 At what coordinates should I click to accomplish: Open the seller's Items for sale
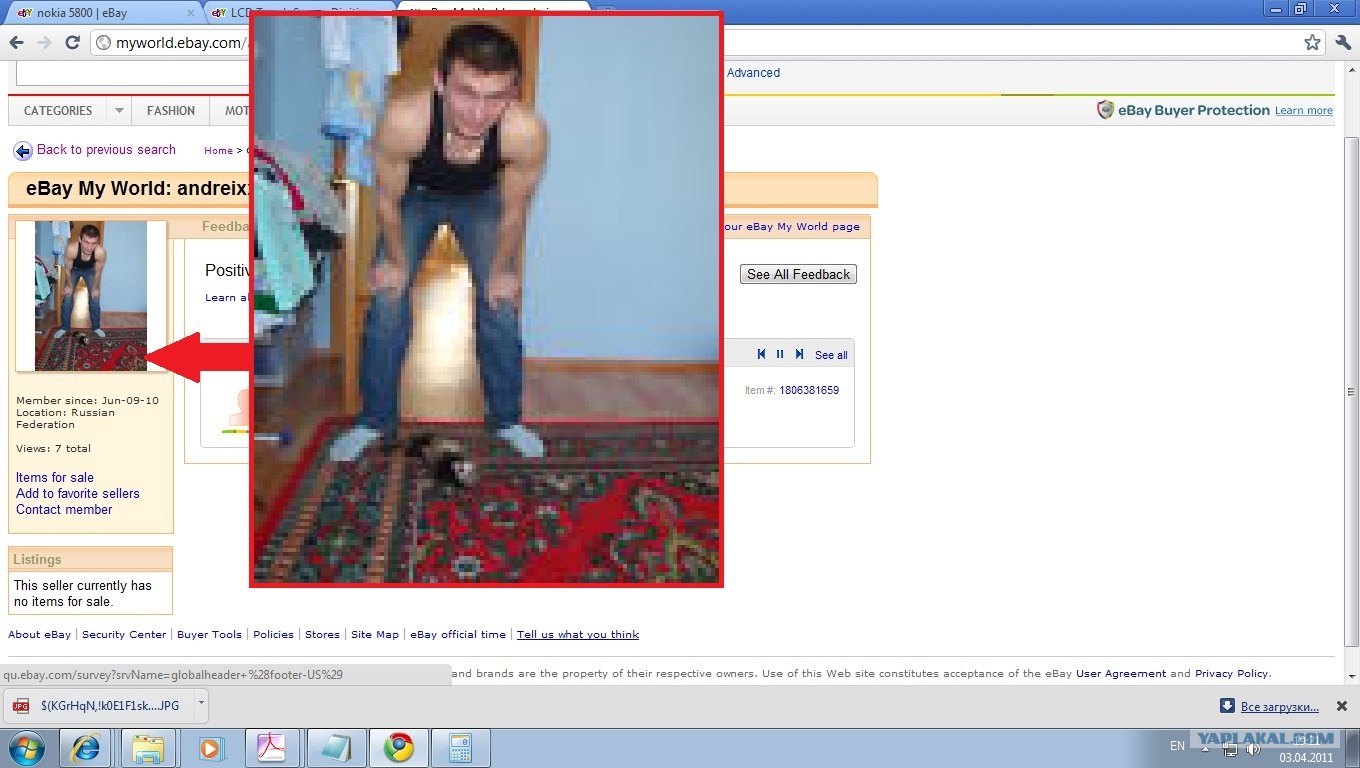pyautogui.click(x=55, y=477)
